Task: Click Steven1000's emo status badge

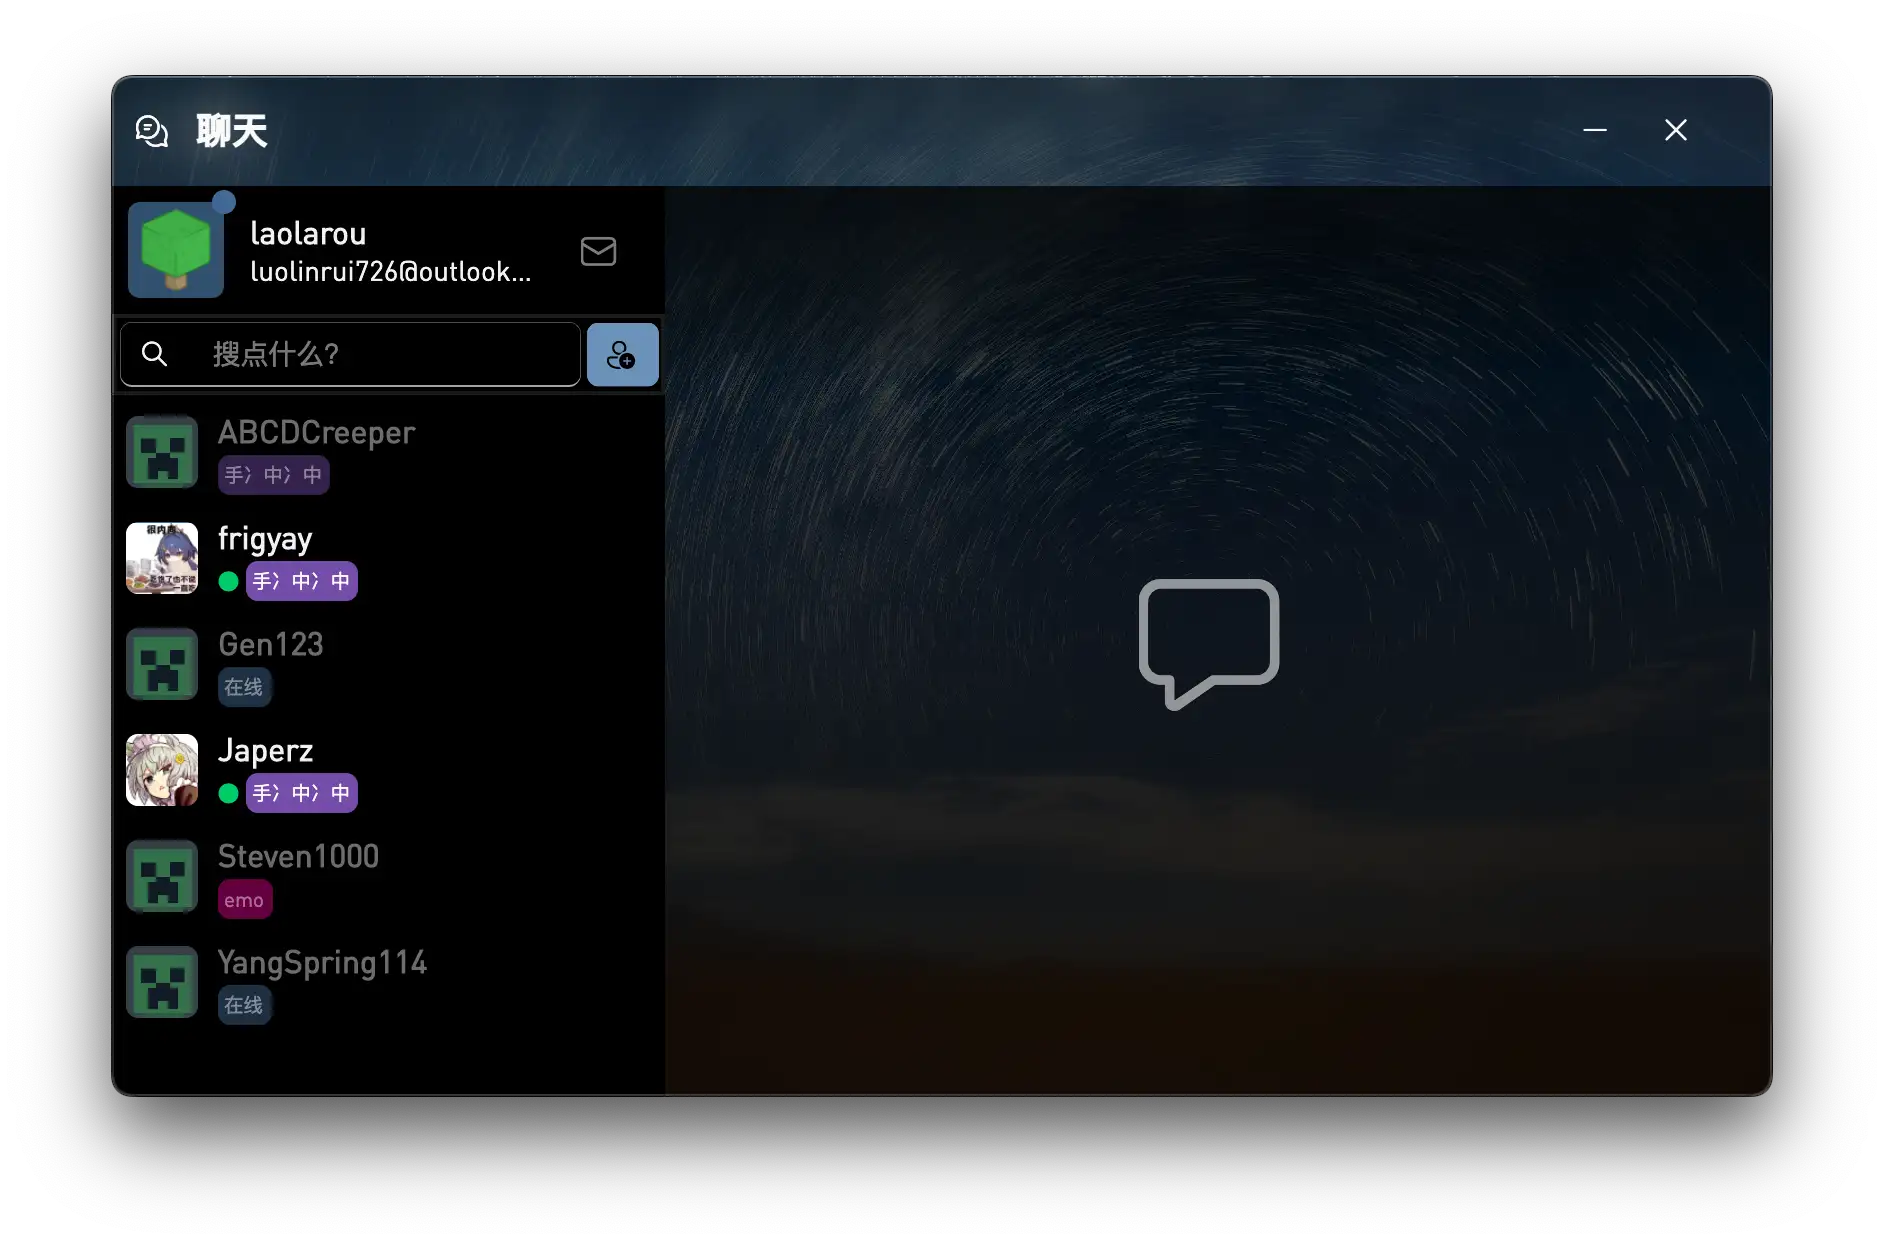Action: point(245,899)
